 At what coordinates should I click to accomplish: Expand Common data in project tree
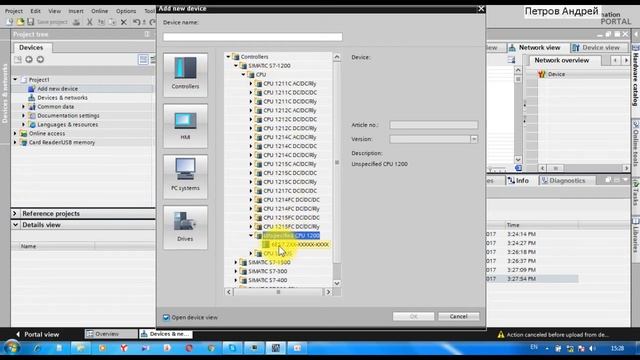[23, 107]
